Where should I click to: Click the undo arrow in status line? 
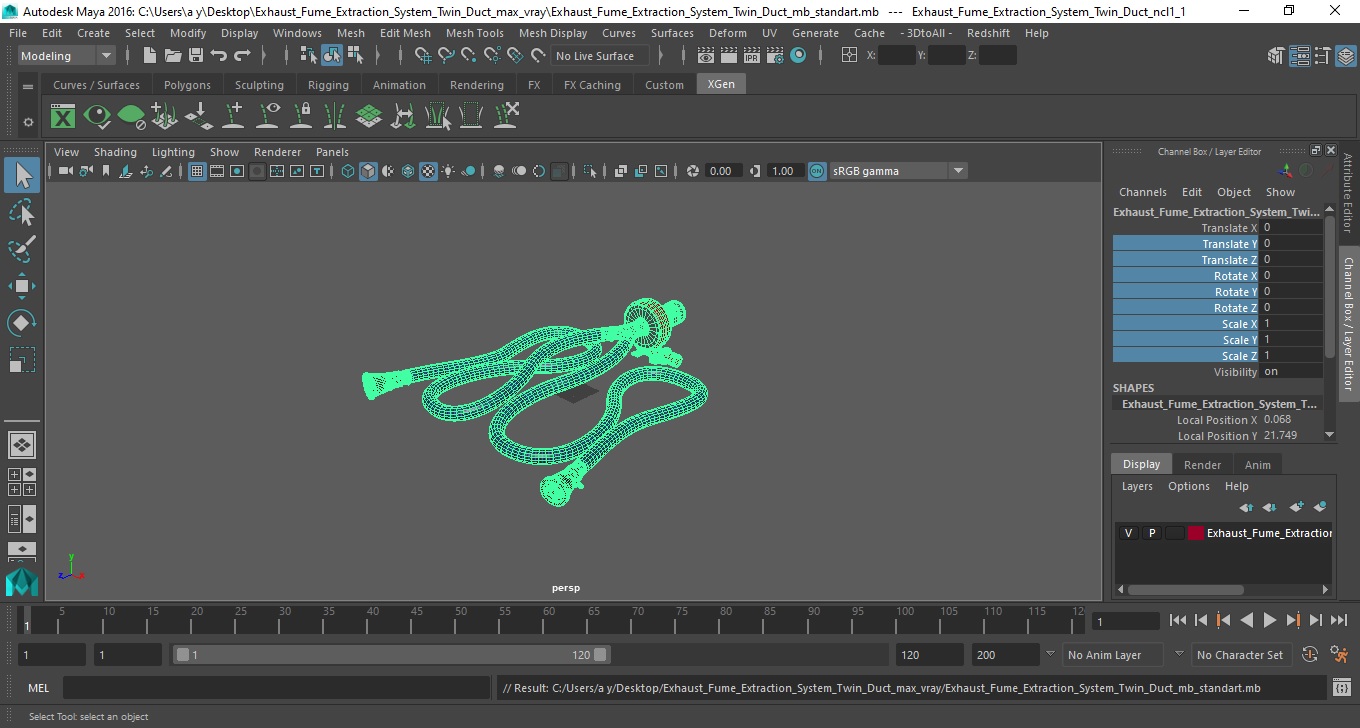pos(219,56)
